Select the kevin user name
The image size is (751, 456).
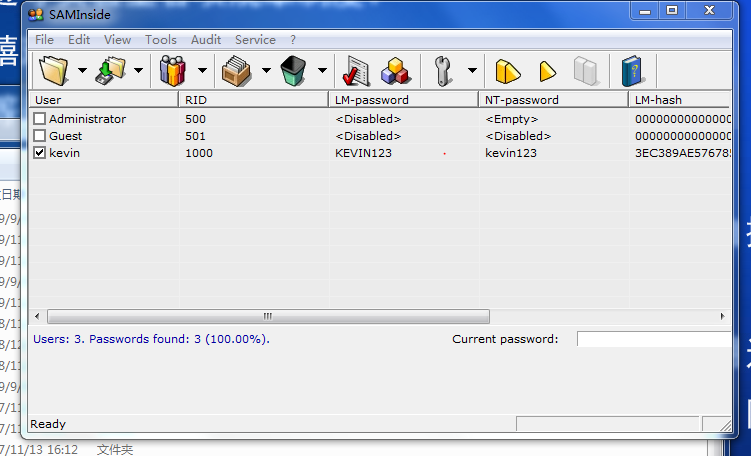64,153
